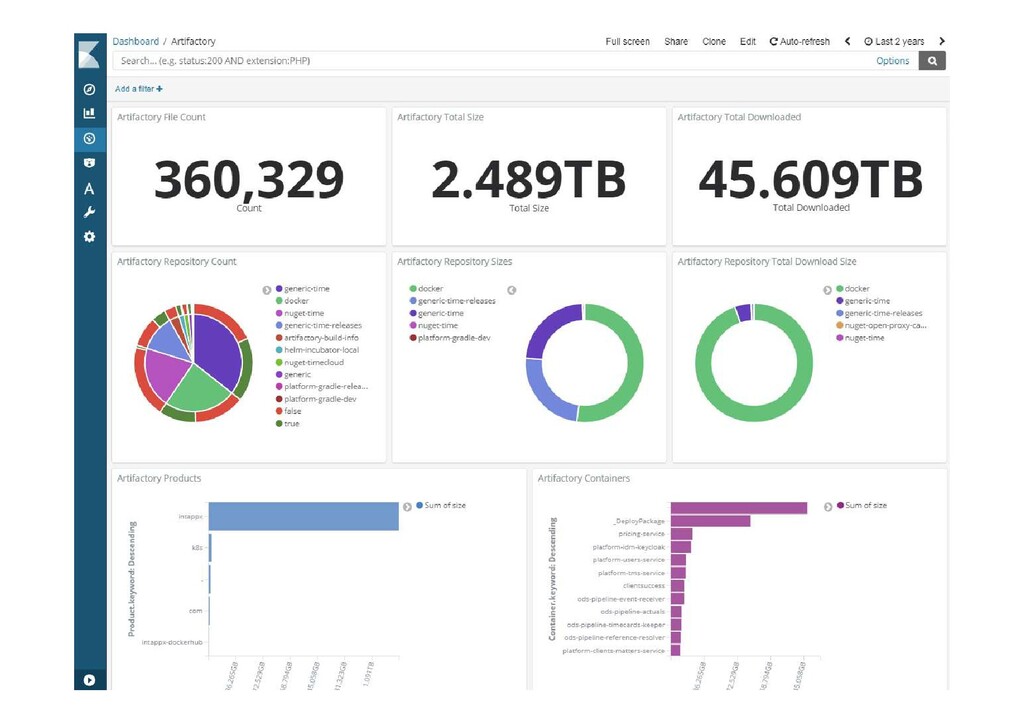Collapse the Artifactory Repository Count legend arrow
Image resolution: width=1024 pixels, height=724 pixels.
[x=266, y=290]
